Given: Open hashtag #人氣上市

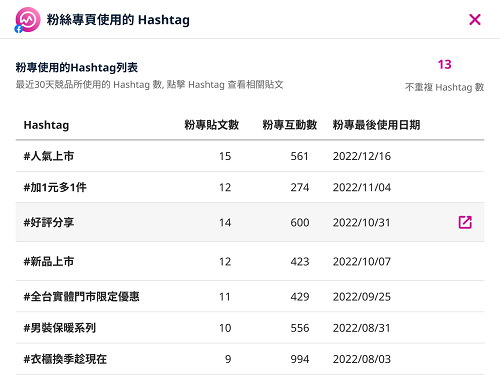Looking at the screenshot, I should click(49, 156).
